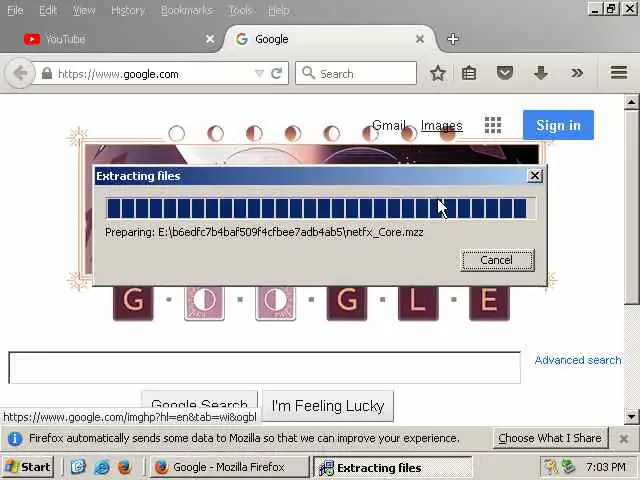Click the Firefox window restore button

(x=611, y=9)
